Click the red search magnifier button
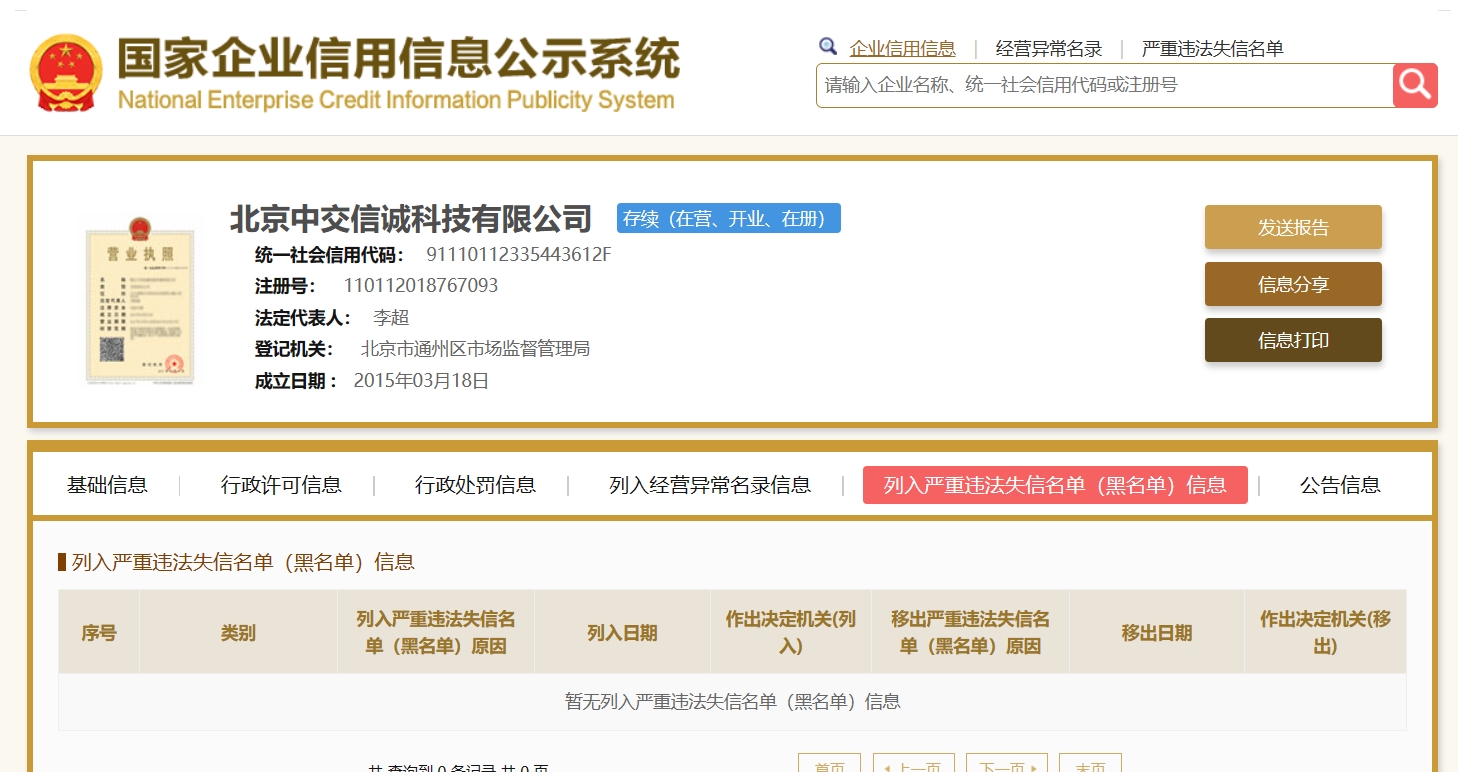Screen dimensions: 1458x772 point(1415,85)
